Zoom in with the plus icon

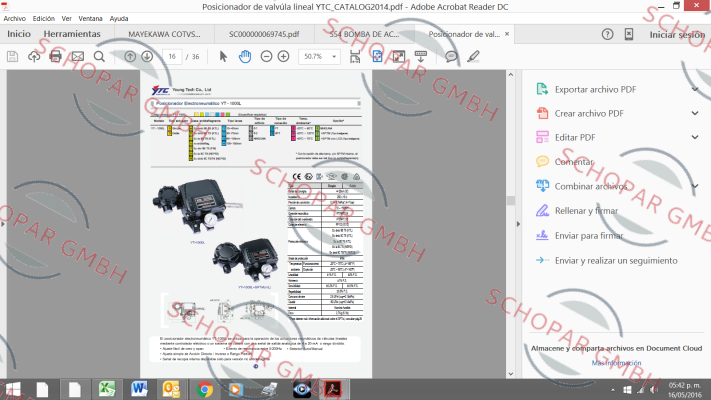283,57
